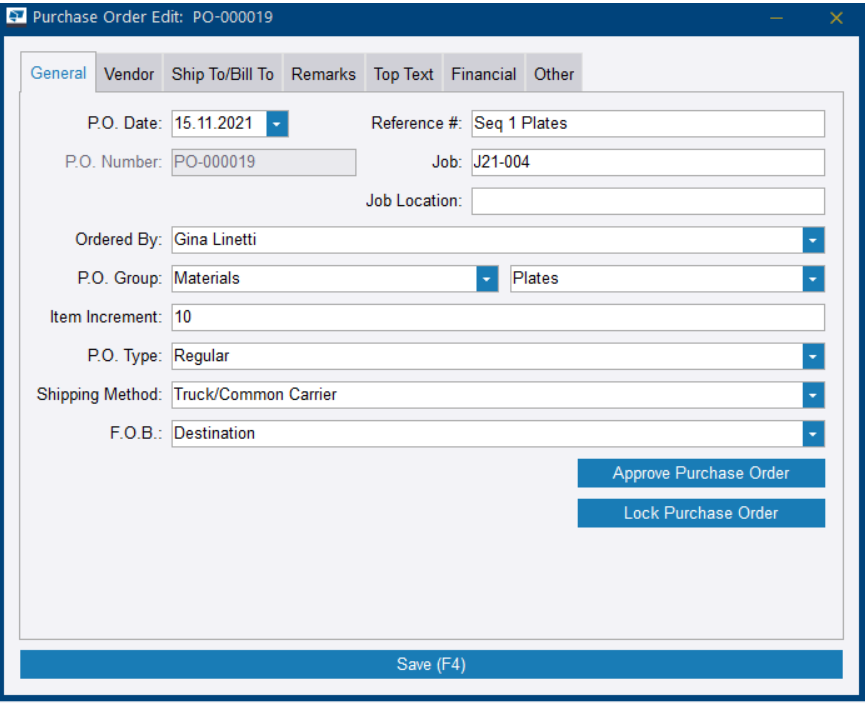Click the title text Purchase Order Edit: PO-000019
This screenshot has height=703, width=865.
(153, 17)
